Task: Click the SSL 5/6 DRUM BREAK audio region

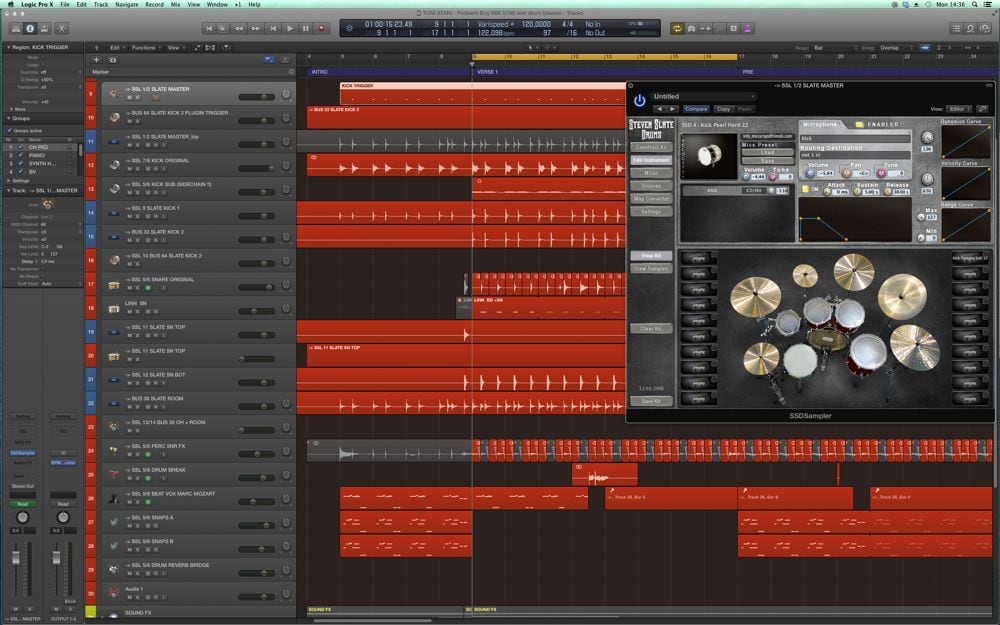Action: [x=605, y=474]
